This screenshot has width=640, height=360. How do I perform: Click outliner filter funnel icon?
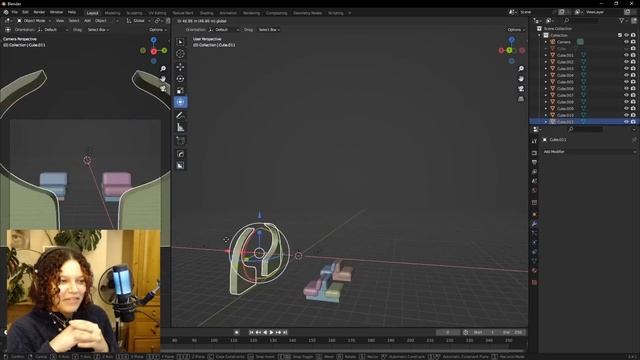coord(622,20)
